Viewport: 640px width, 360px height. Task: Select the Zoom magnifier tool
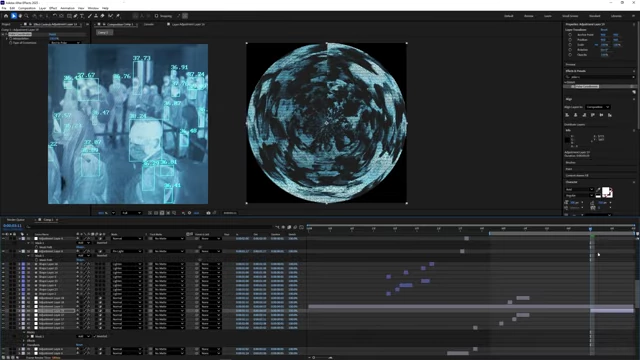click(27, 16)
